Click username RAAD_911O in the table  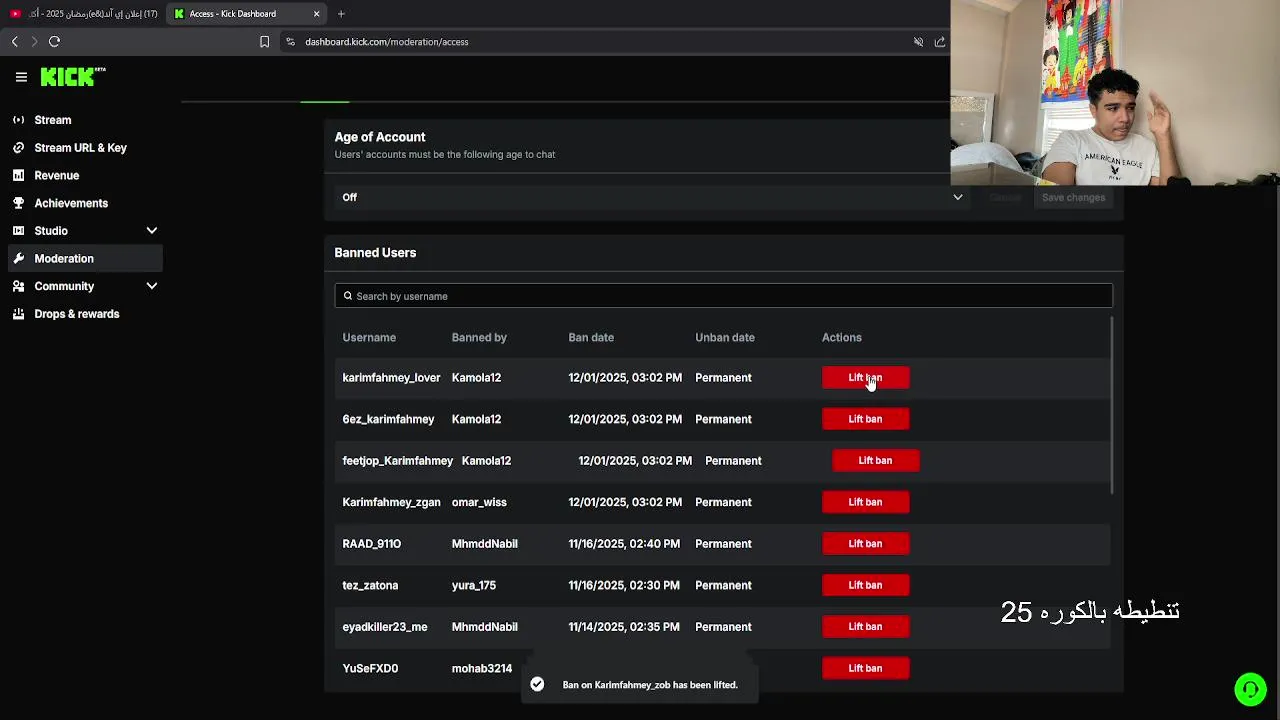tap(372, 544)
